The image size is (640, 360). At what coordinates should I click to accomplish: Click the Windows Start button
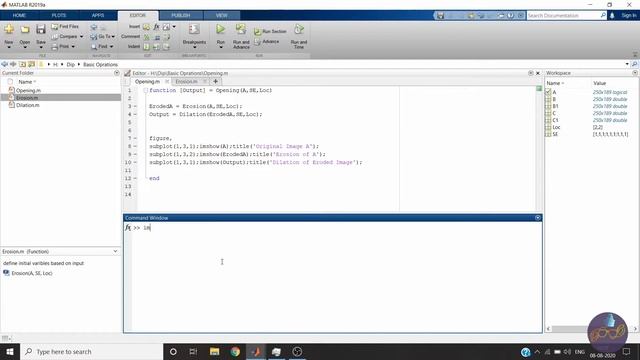pos(10,351)
